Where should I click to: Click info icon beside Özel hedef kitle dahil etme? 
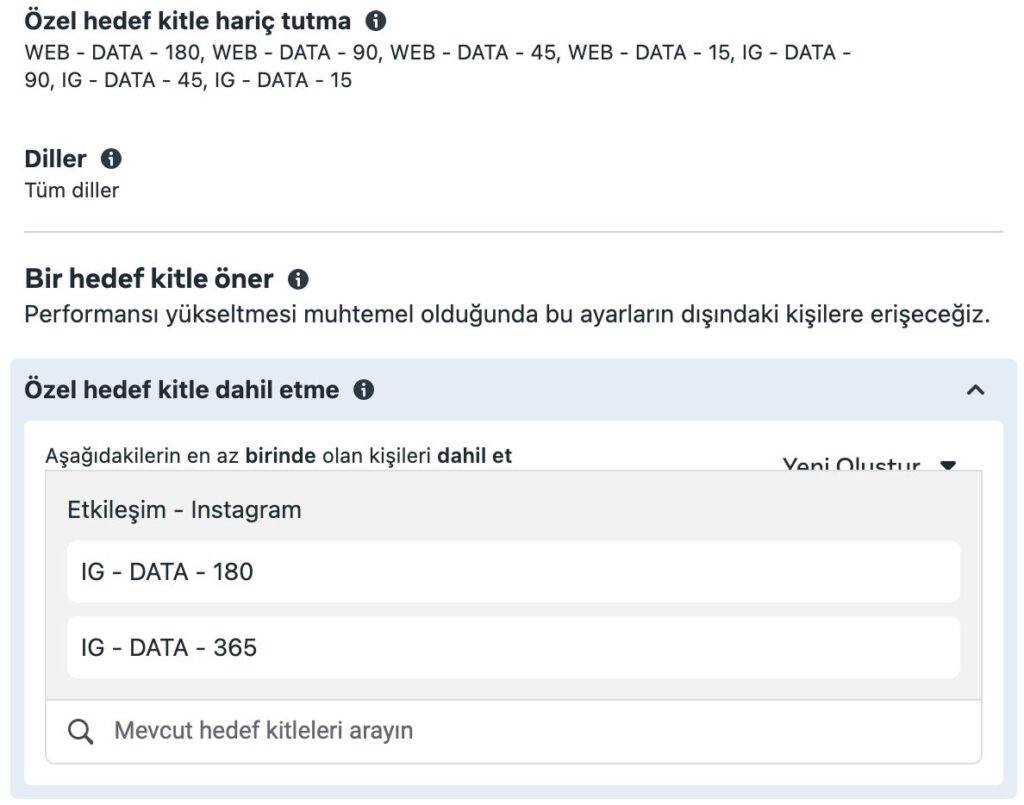[x=364, y=390]
